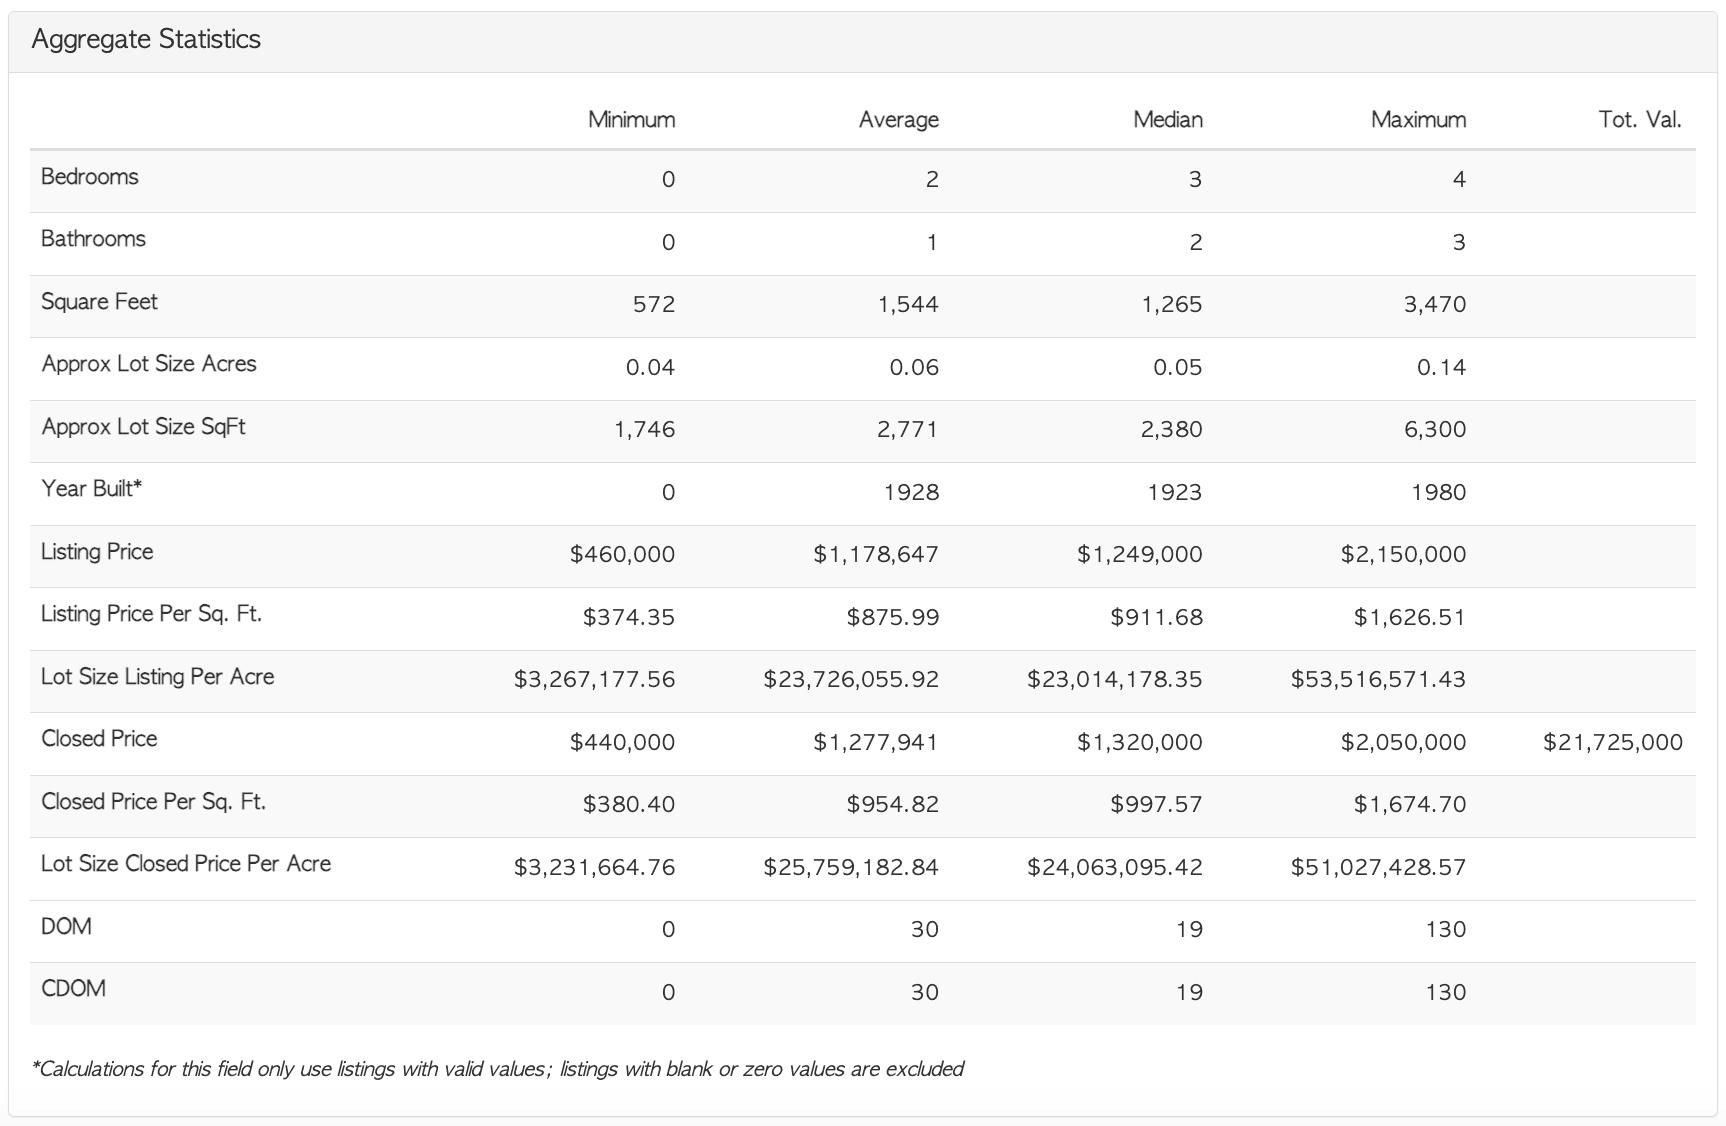
Task: Select the Minimum column header
Action: (631, 120)
